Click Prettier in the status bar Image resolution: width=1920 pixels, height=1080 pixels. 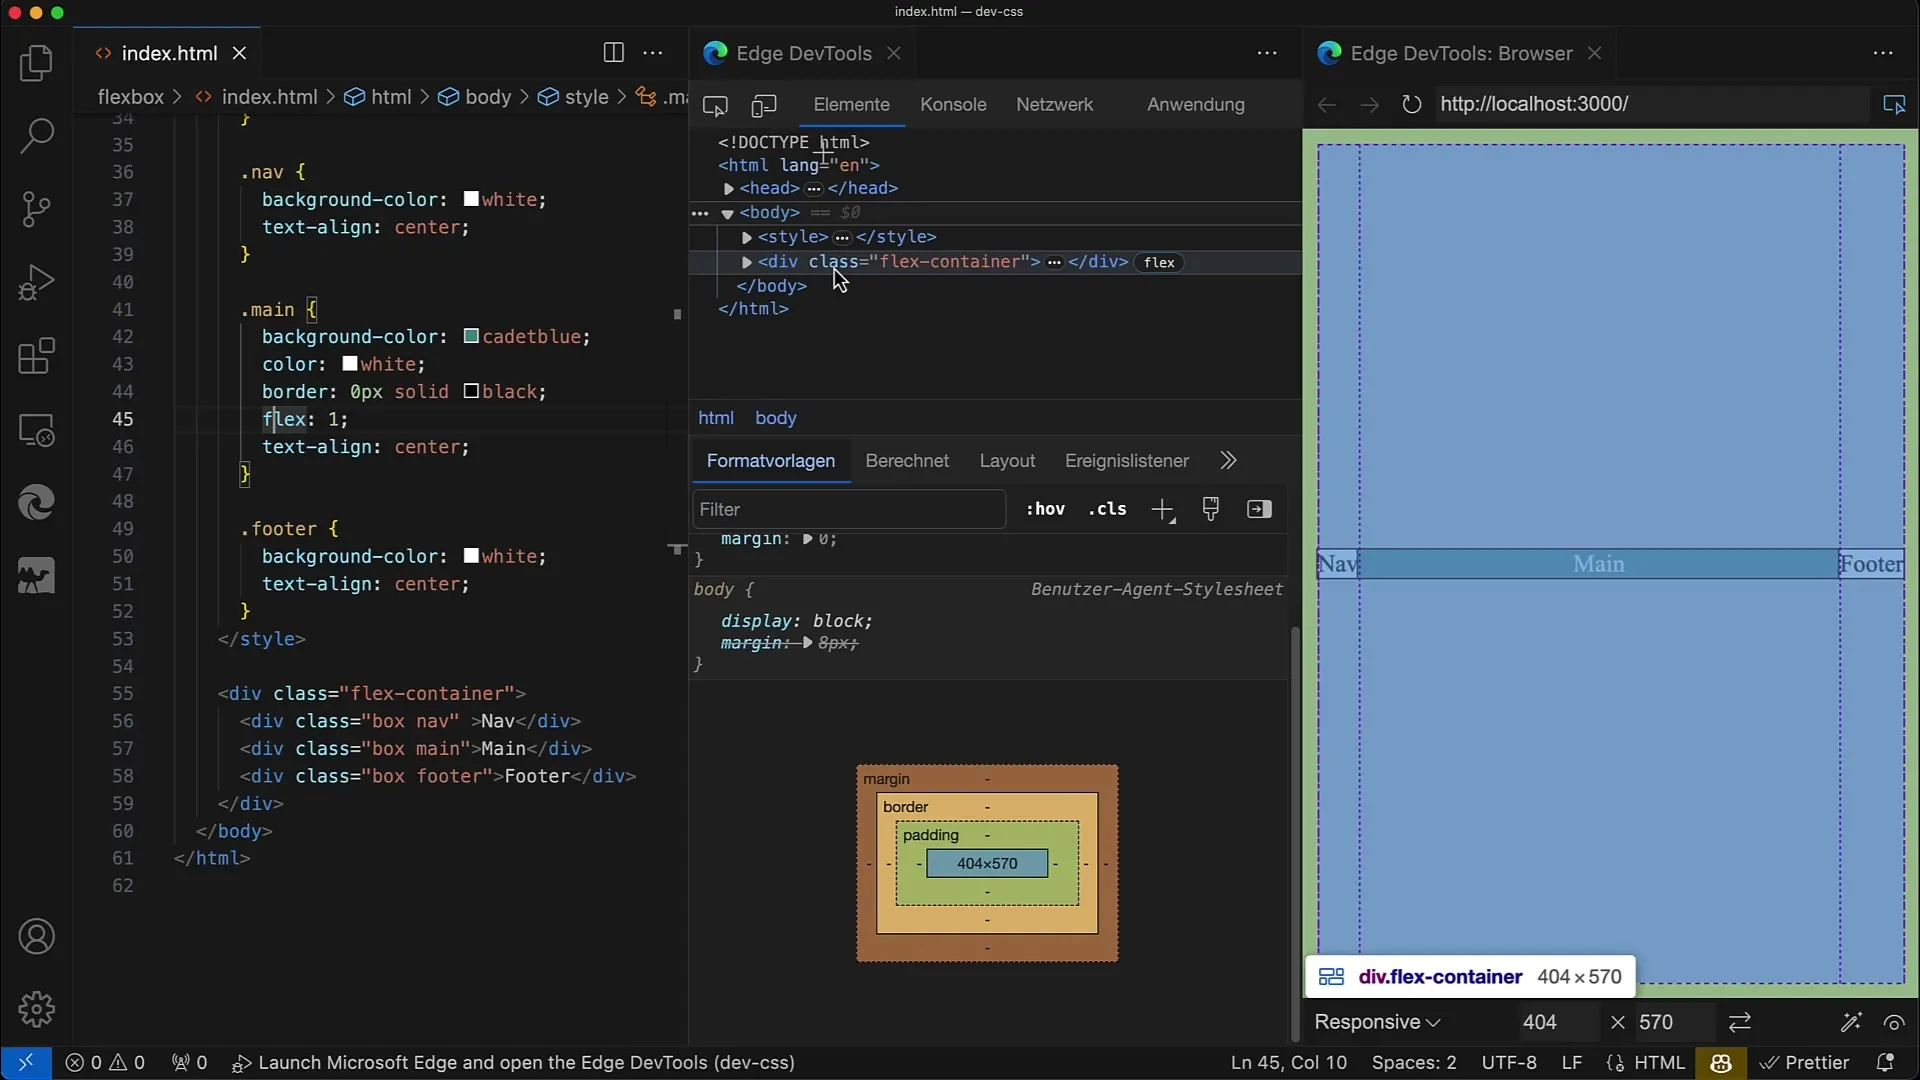point(1805,1063)
